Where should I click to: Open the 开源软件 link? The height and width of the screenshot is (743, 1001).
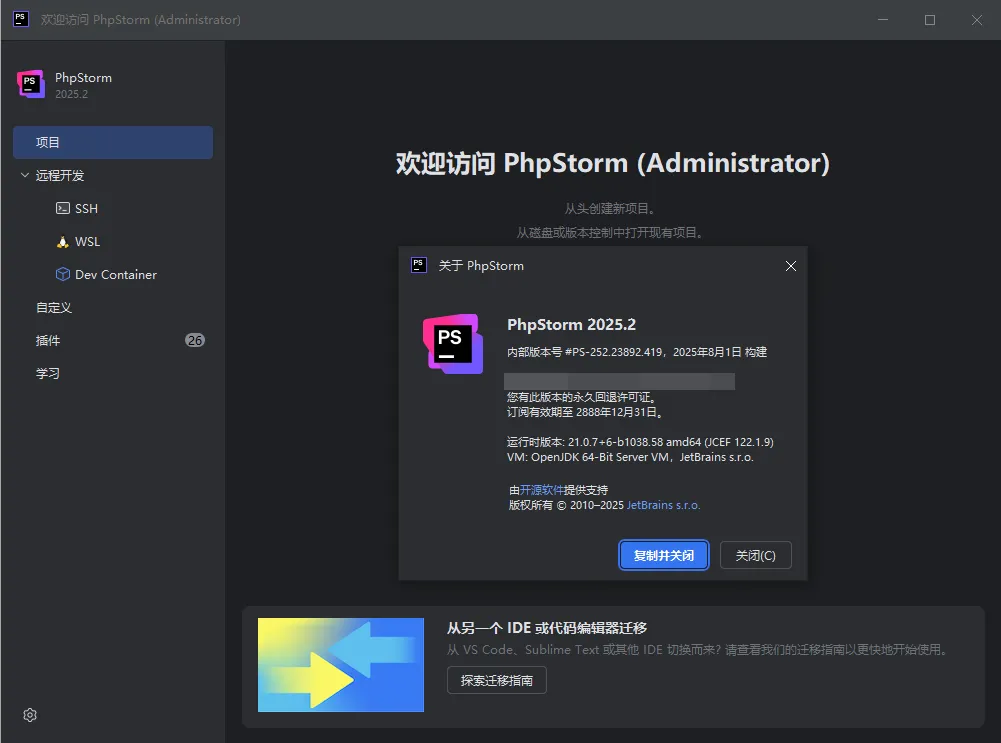tap(542, 490)
